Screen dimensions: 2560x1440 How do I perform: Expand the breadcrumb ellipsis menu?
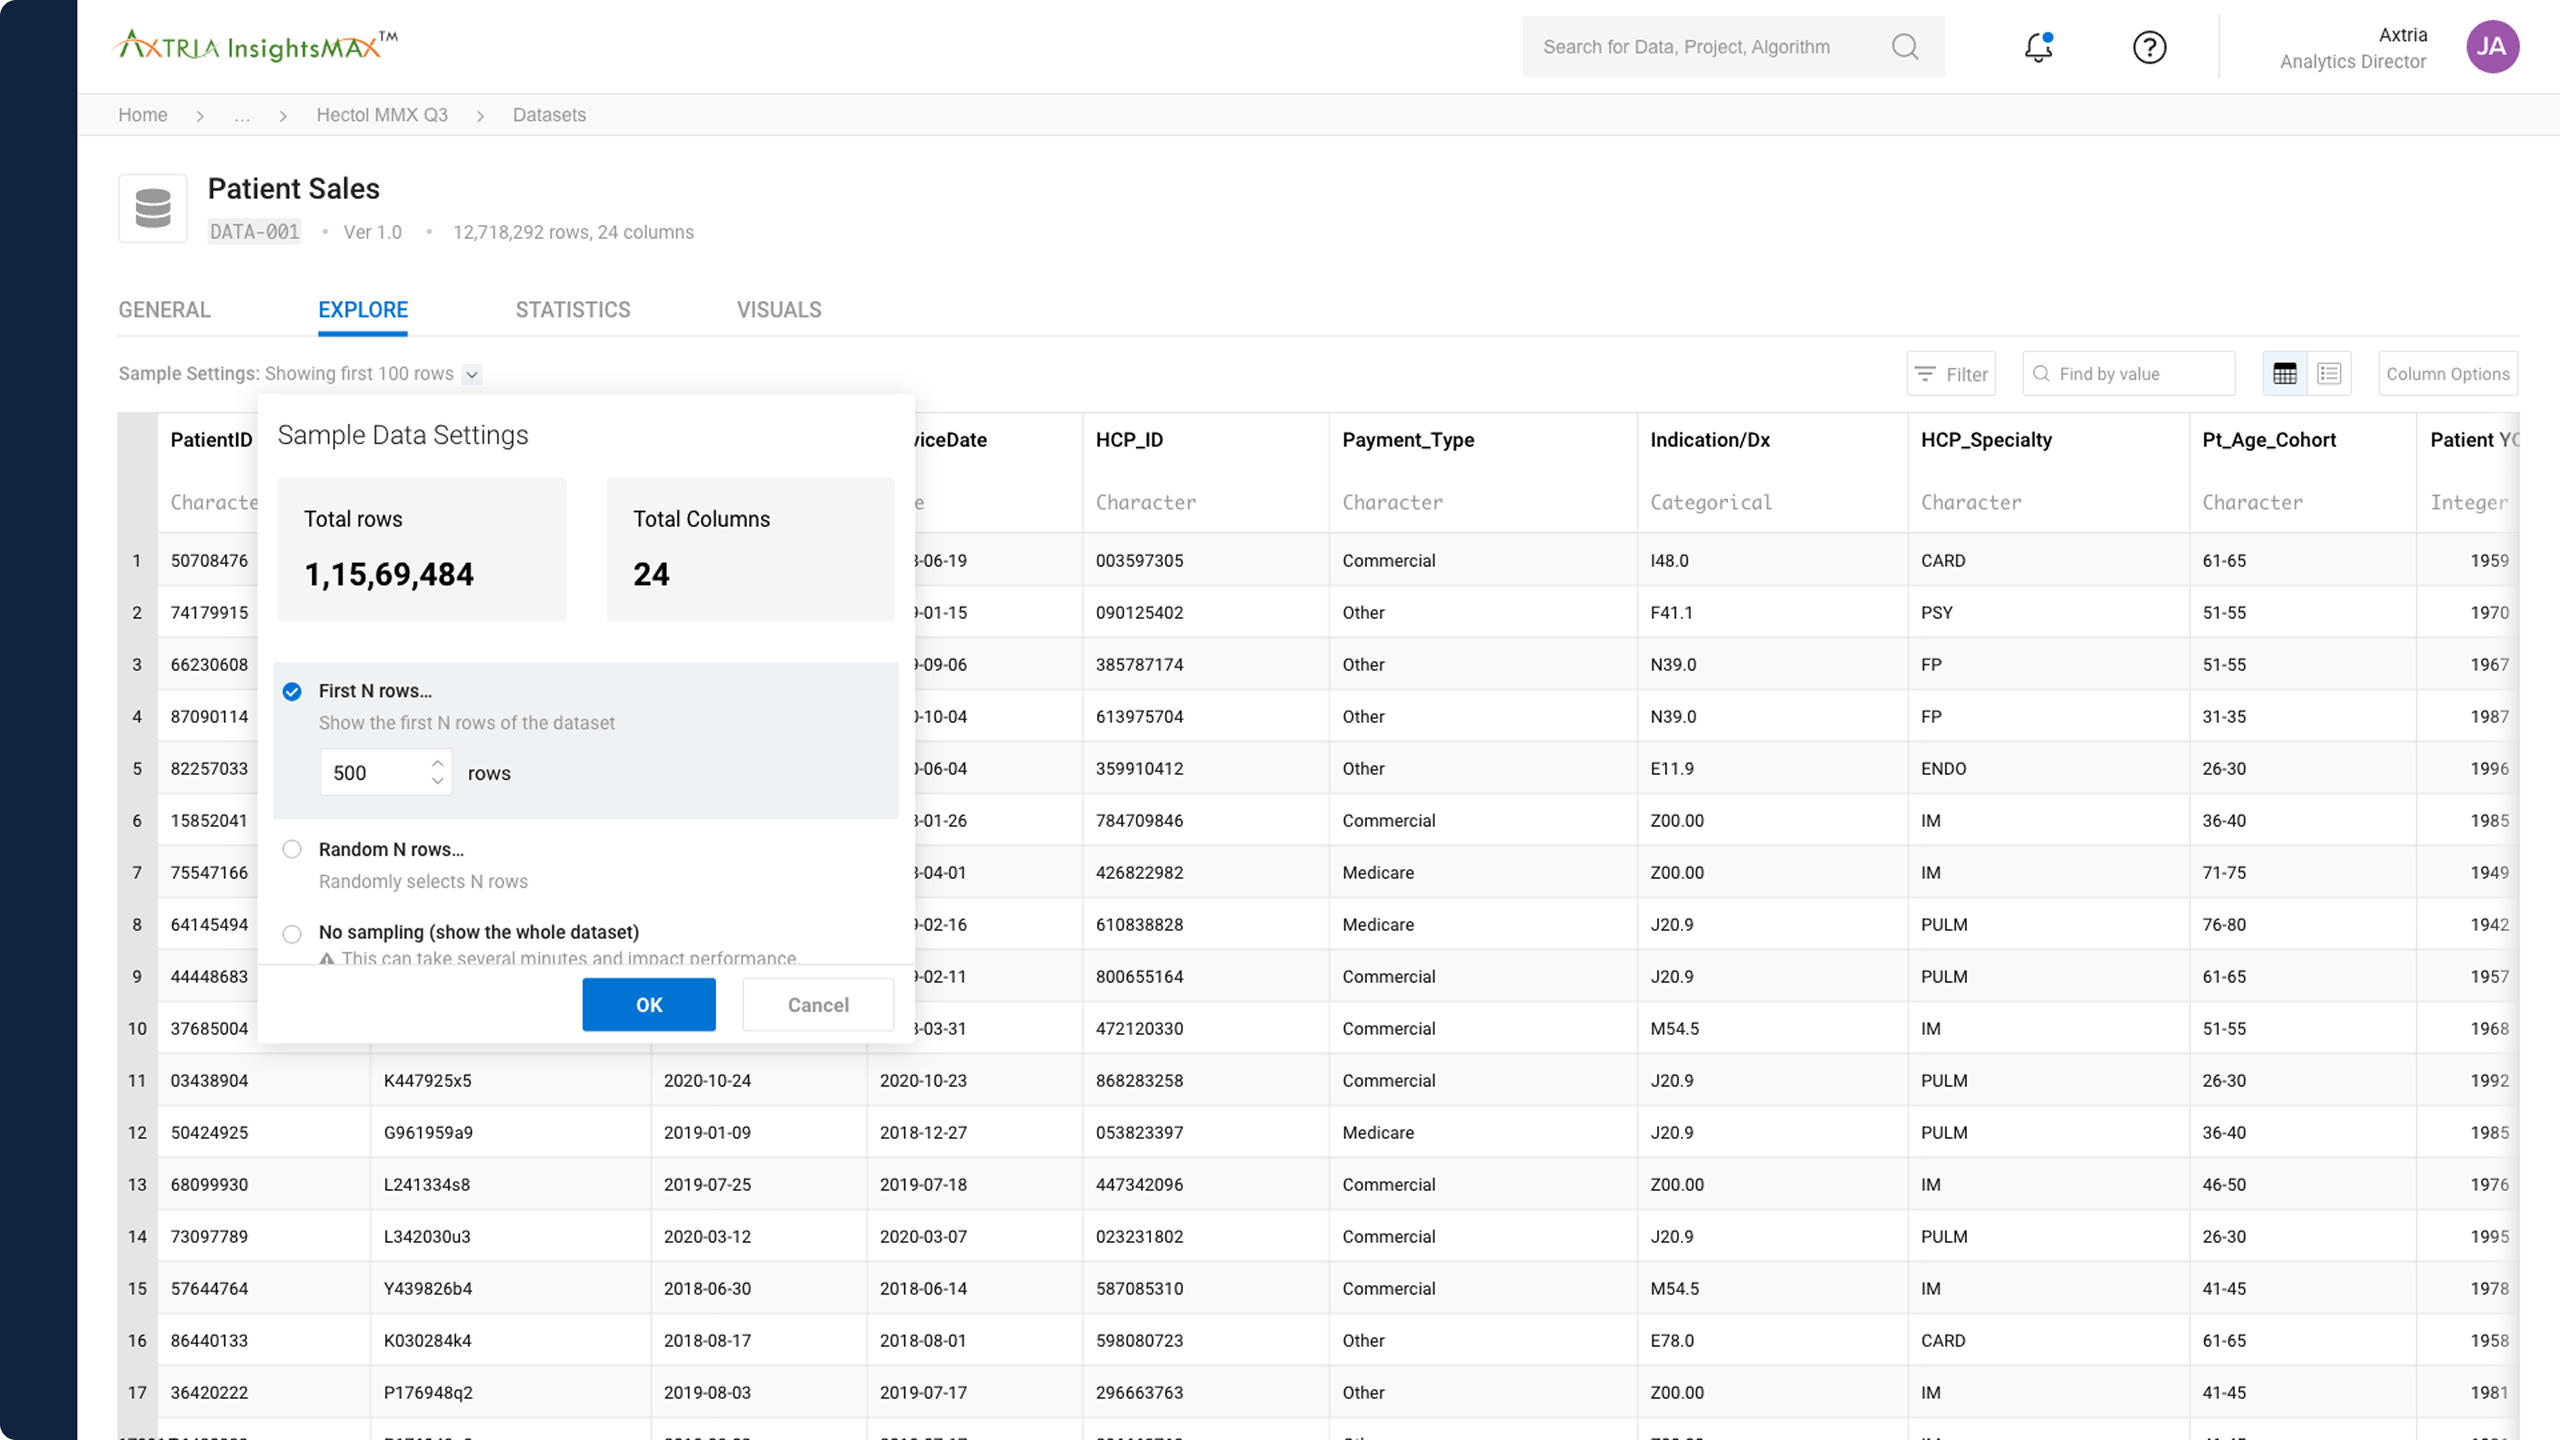242,116
